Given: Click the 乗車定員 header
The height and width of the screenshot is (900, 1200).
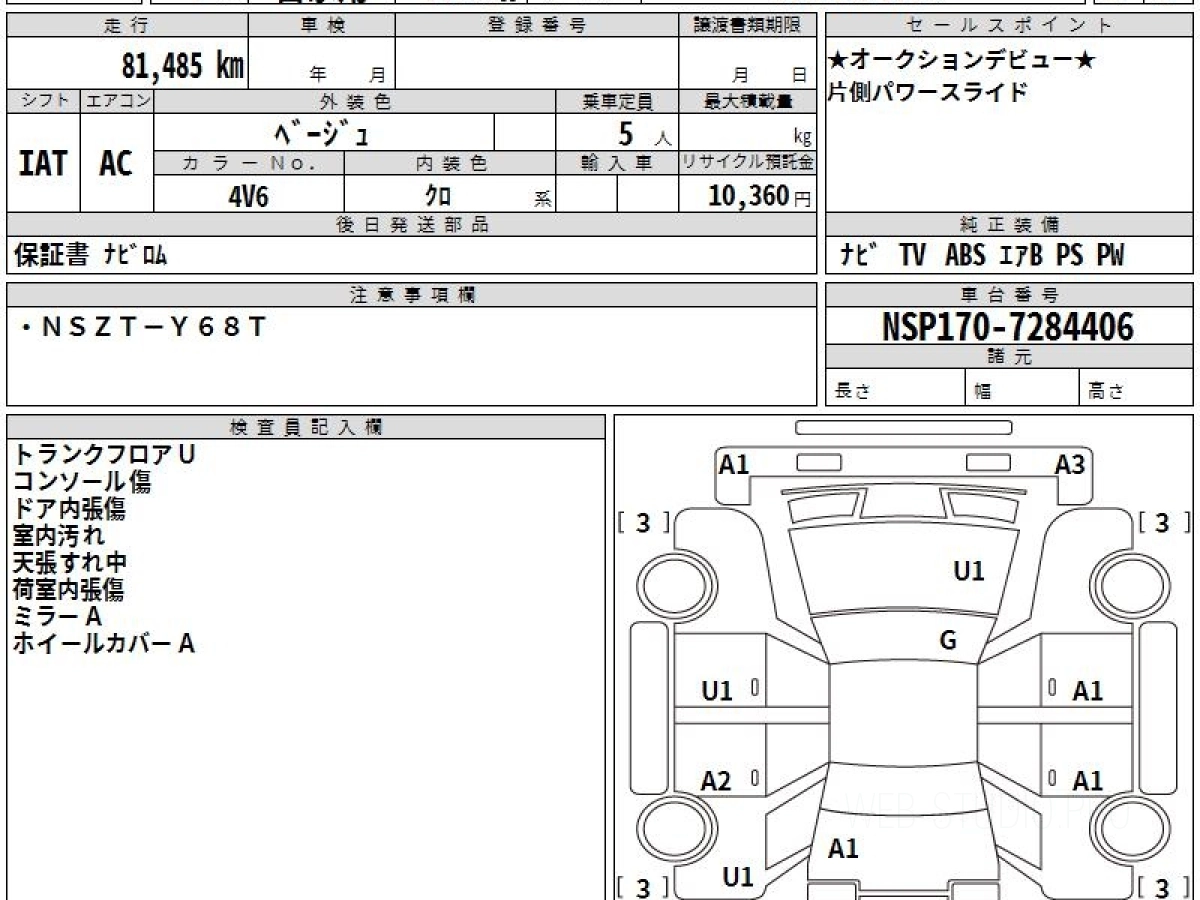Looking at the screenshot, I should [x=617, y=101].
